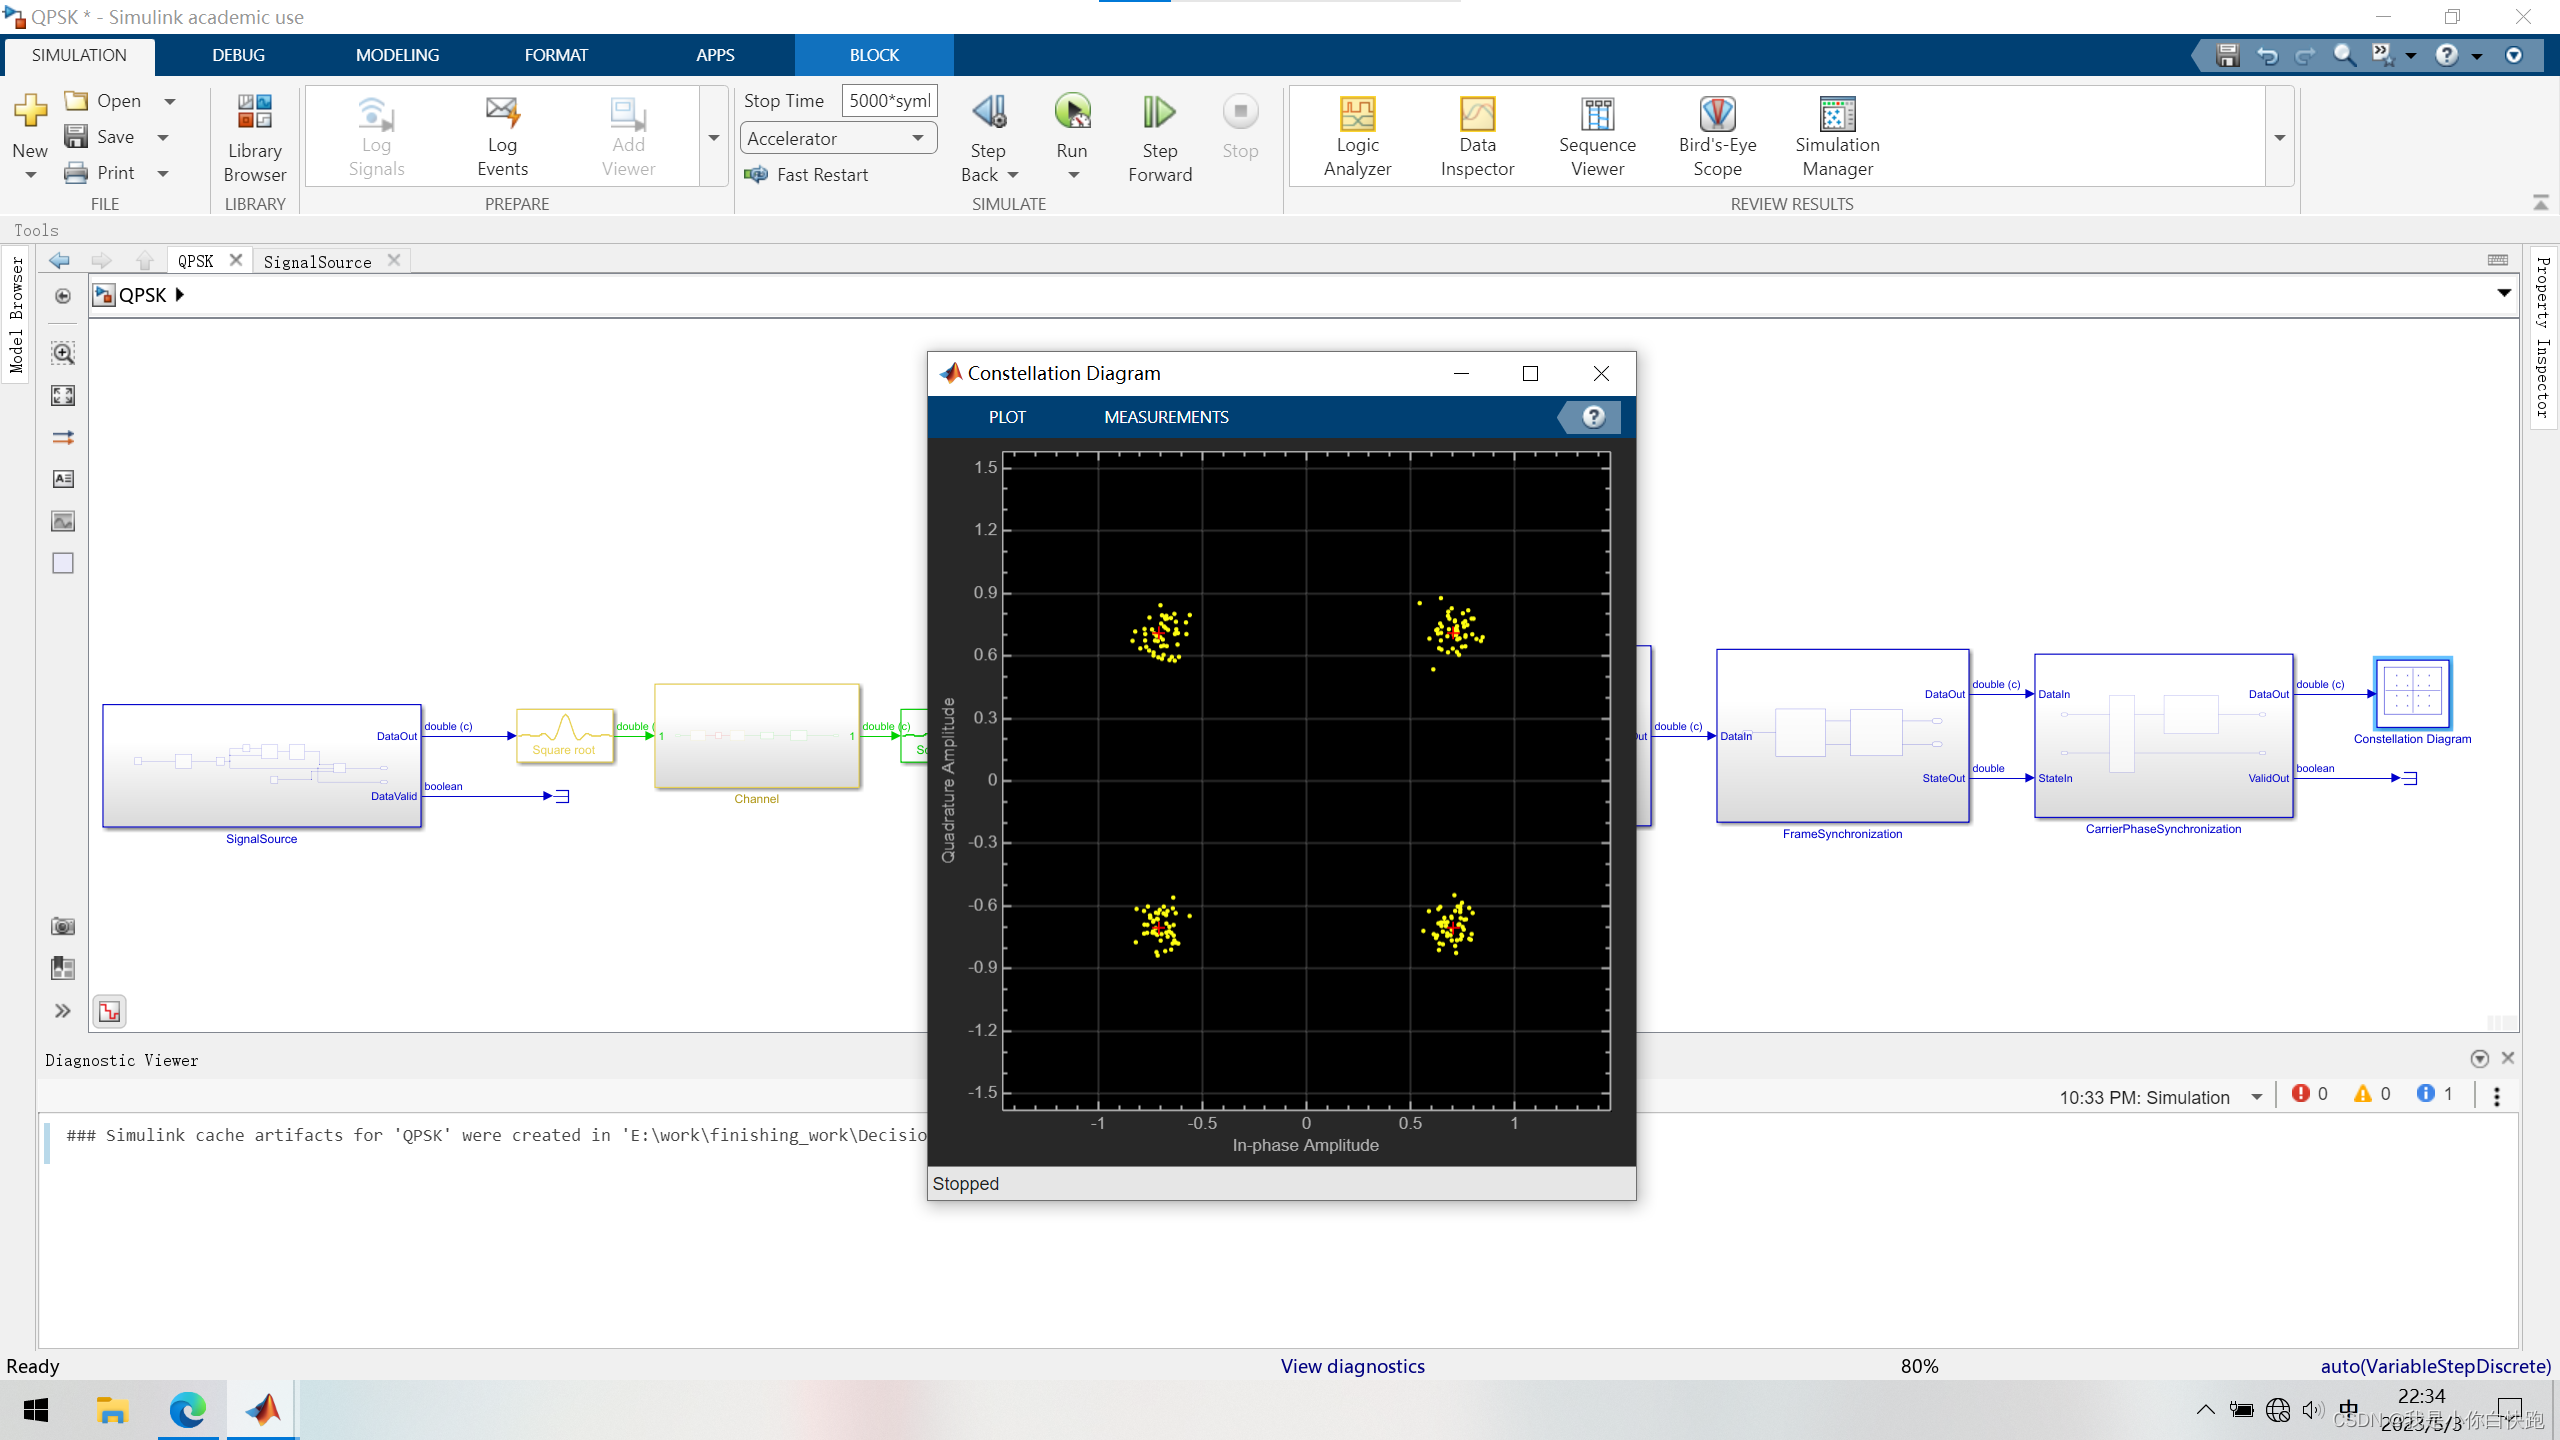Click the Print button
This screenshot has width=2560, height=1440.
point(100,173)
